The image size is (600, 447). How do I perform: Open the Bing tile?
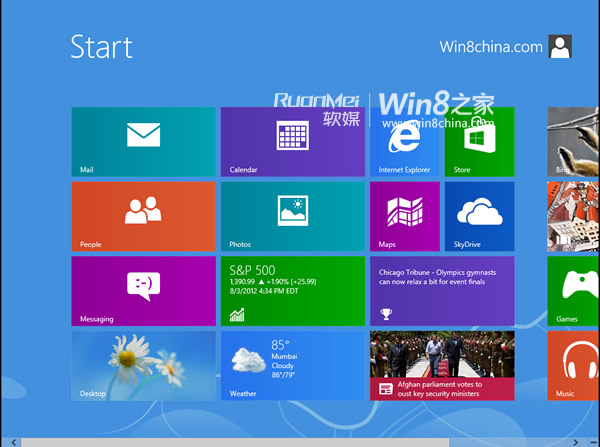573,142
